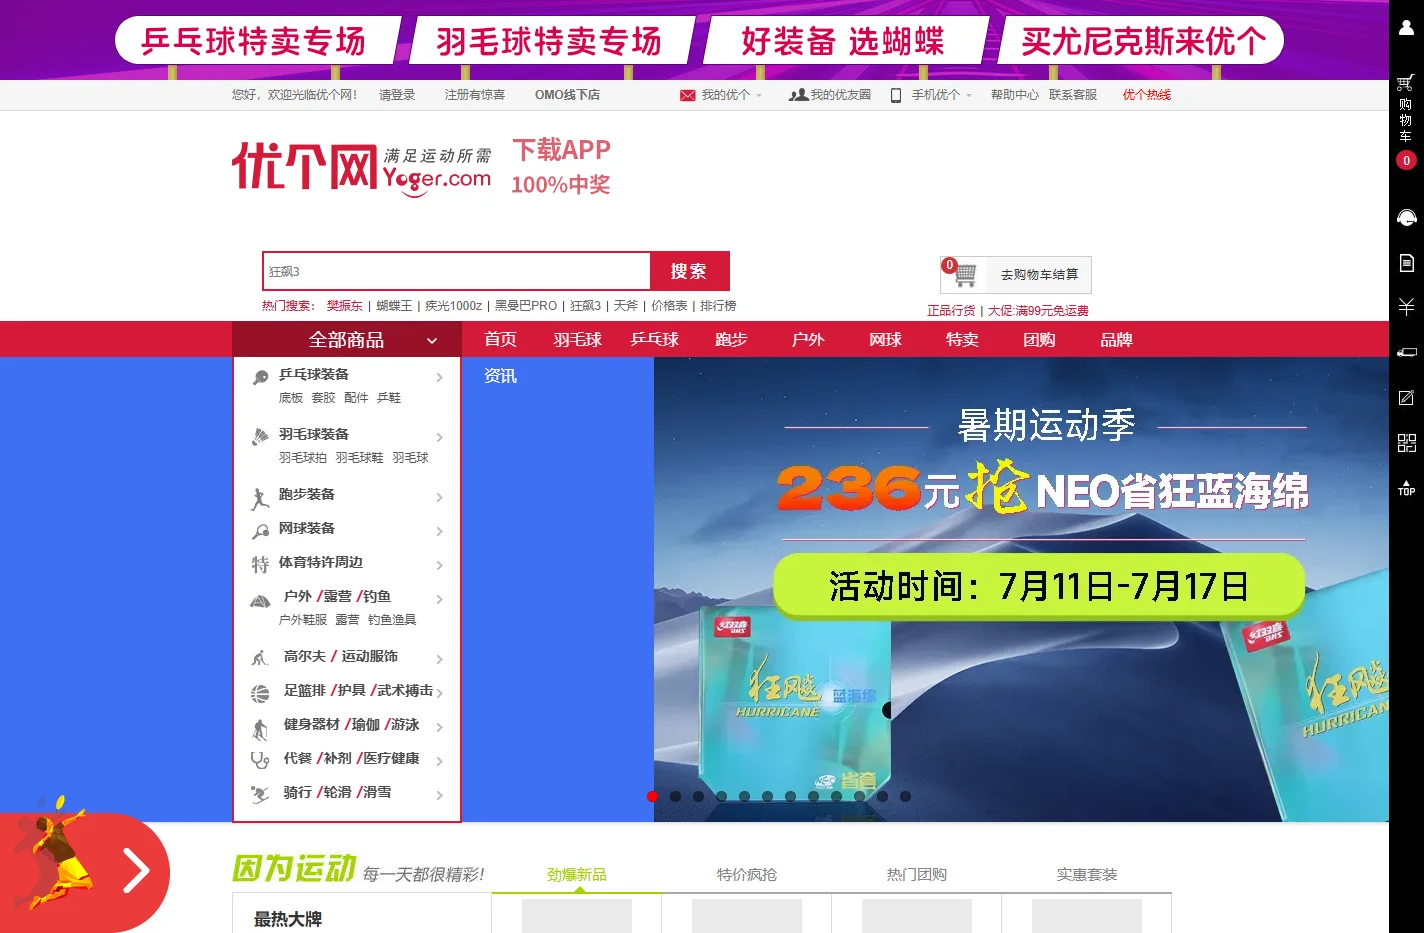Open 跑步 in the main navigation
This screenshot has height=933, width=1424.
pos(731,340)
